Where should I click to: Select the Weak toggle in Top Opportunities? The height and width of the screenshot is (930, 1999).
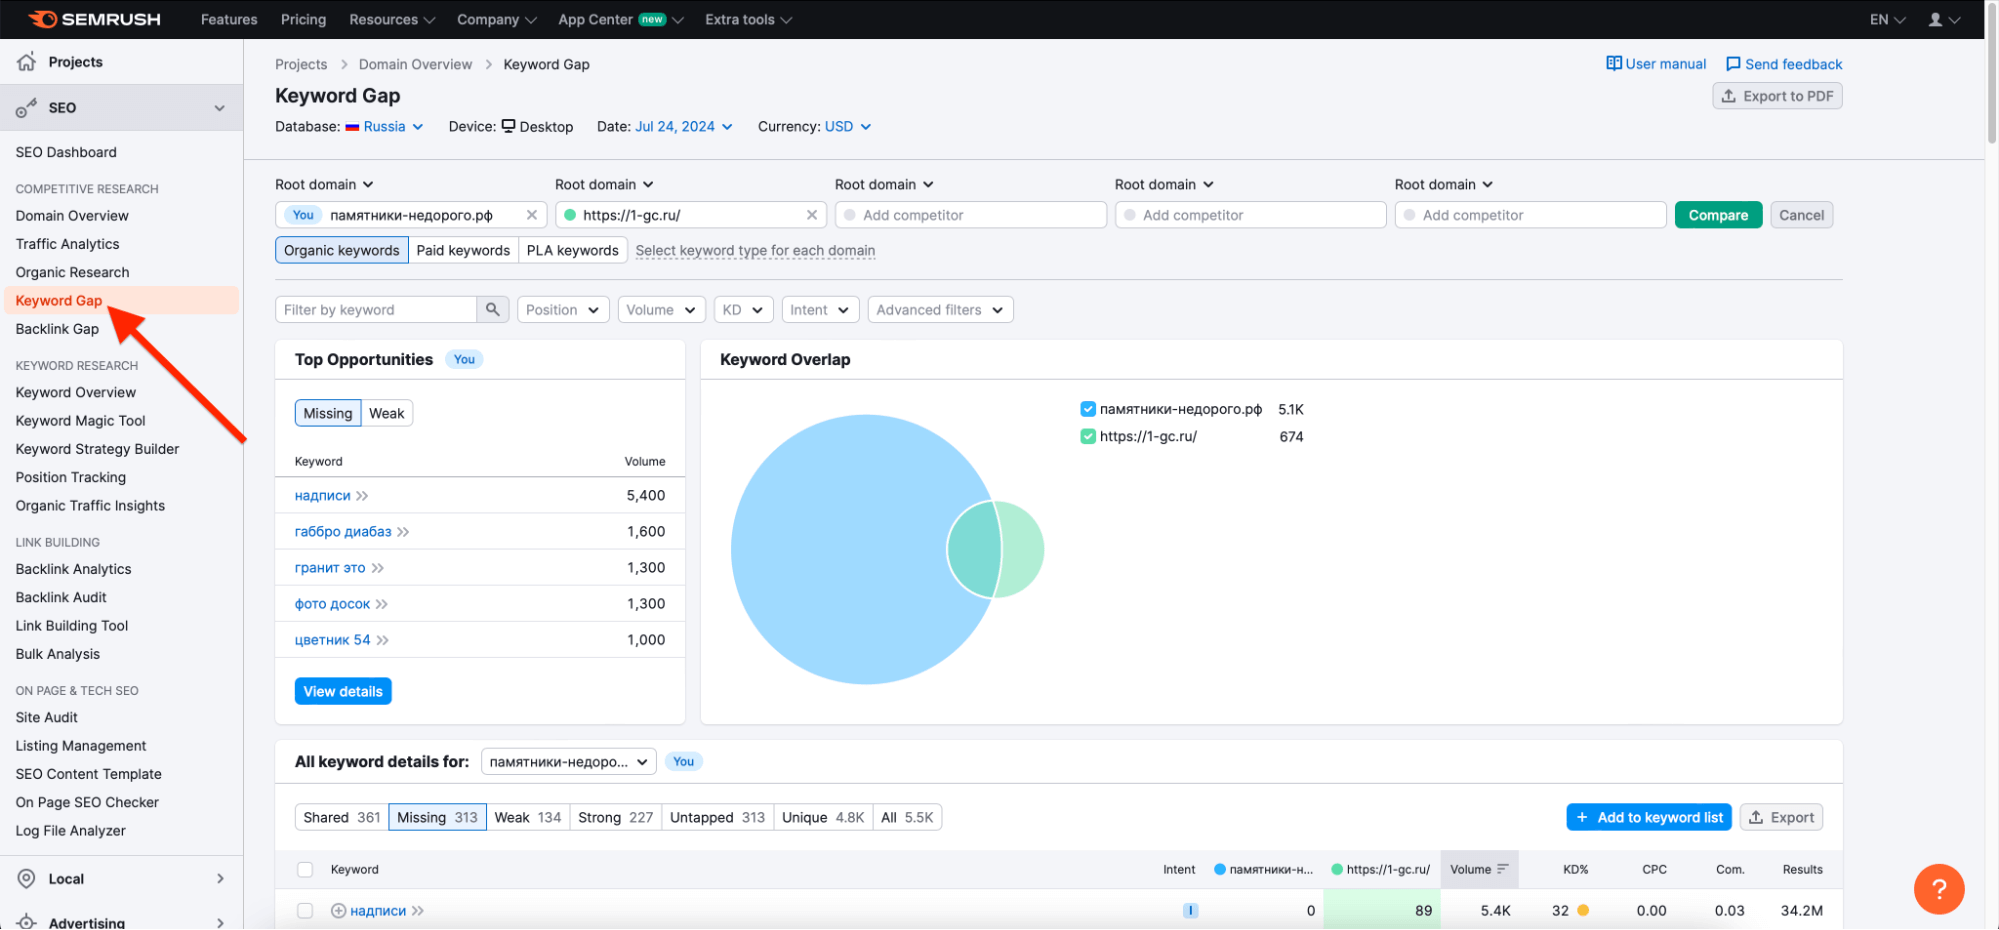pos(386,413)
